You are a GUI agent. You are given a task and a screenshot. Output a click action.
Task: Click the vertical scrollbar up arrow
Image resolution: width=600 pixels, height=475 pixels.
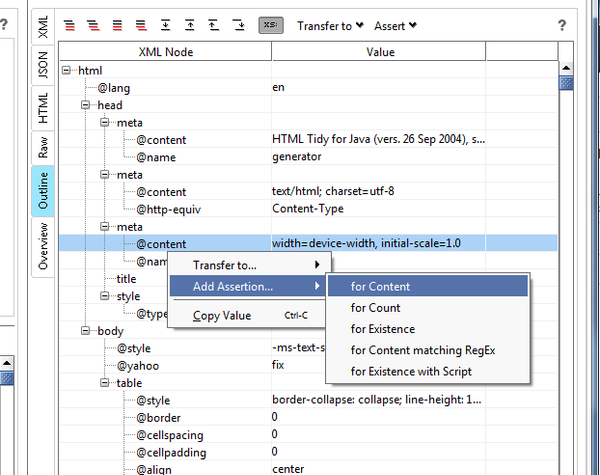[x=566, y=68]
